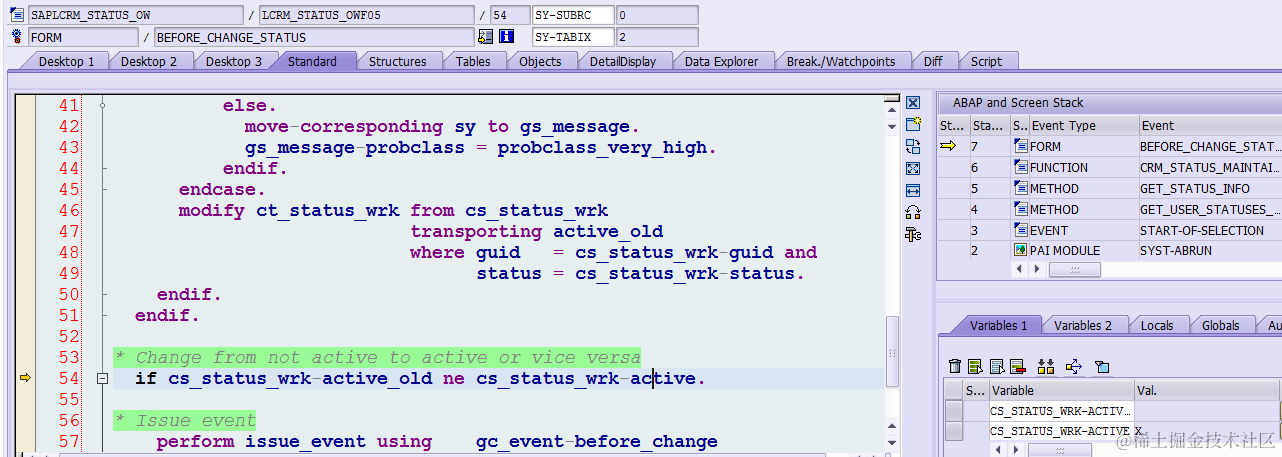Image resolution: width=1282 pixels, height=457 pixels.
Task: Click the program icon beside SAPLCRM_STATUS_OW
Action: pyautogui.click(x=17, y=15)
